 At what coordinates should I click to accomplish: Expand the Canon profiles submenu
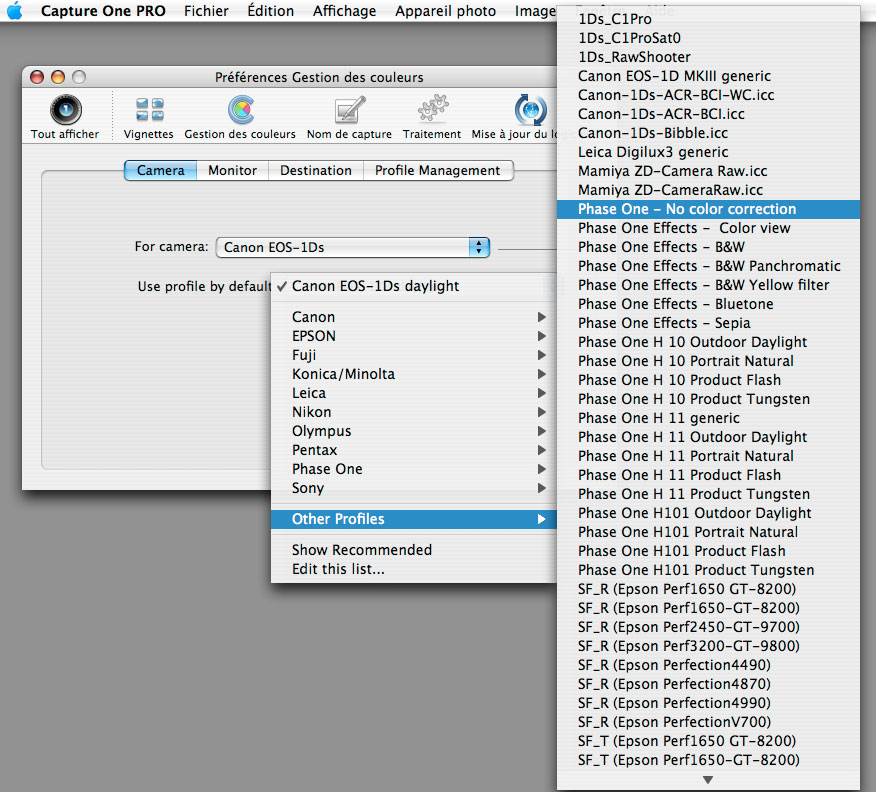point(414,317)
